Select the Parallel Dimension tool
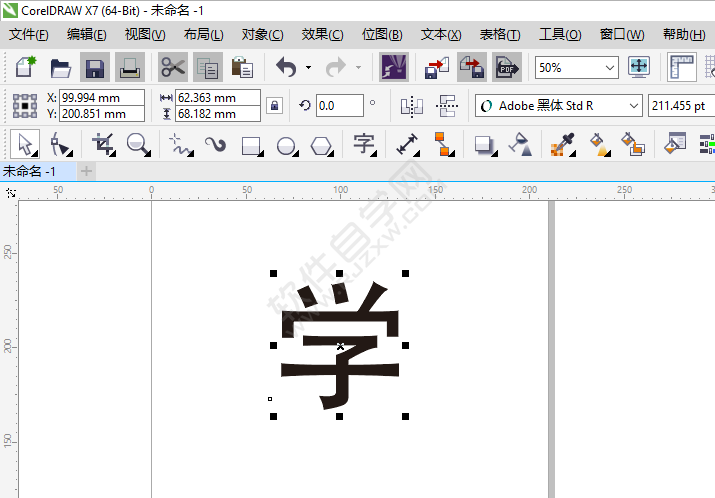715x498 pixels. click(408, 144)
